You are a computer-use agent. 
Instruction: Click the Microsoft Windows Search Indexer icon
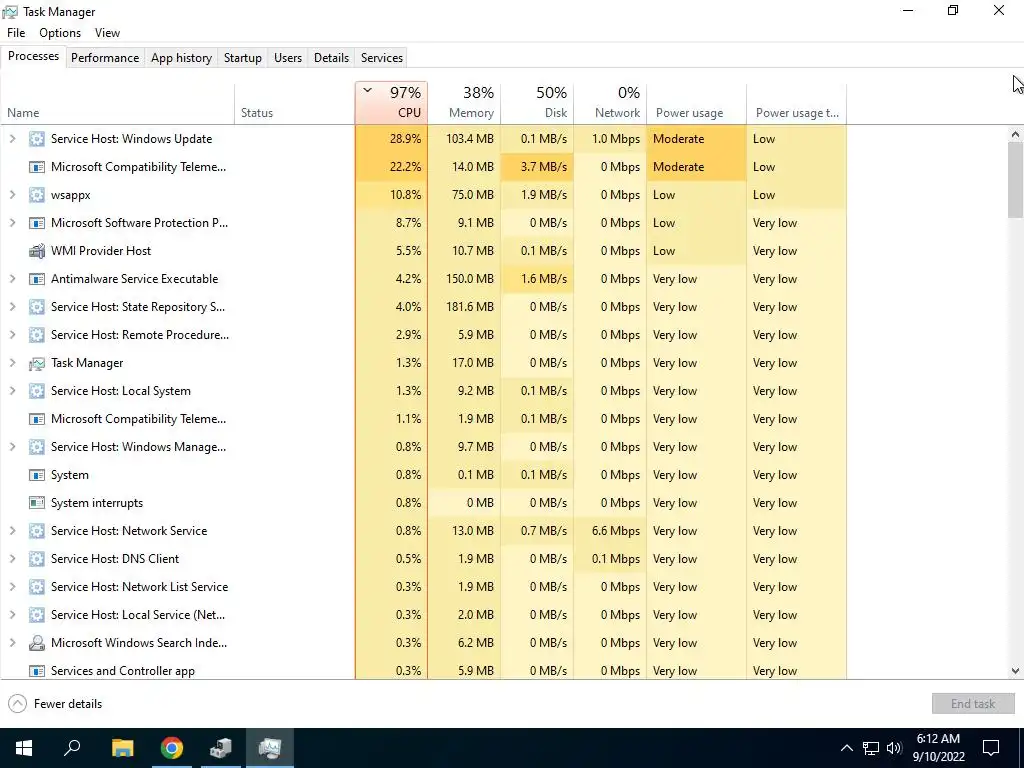point(37,643)
